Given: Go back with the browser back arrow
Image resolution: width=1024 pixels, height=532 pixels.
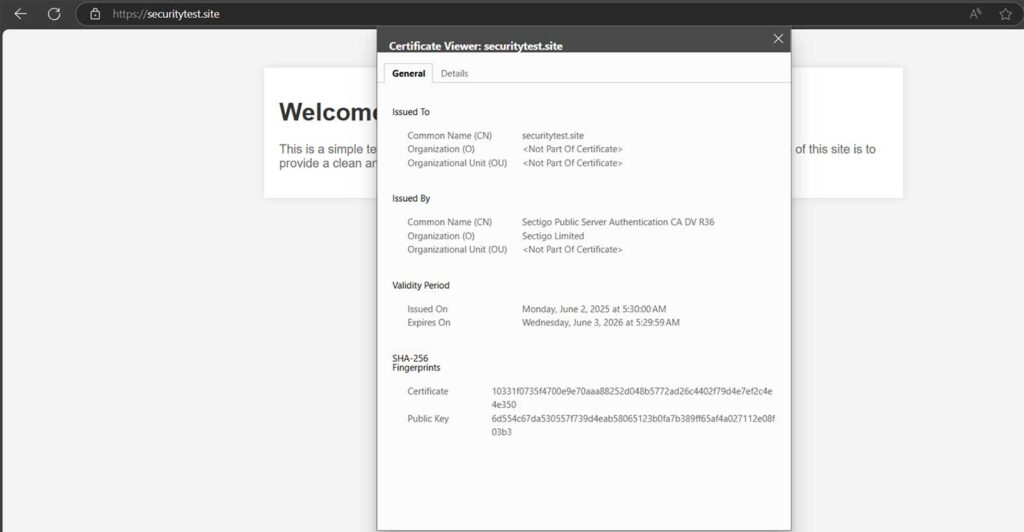Looking at the screenshot, I should click(x=20, y=14).
